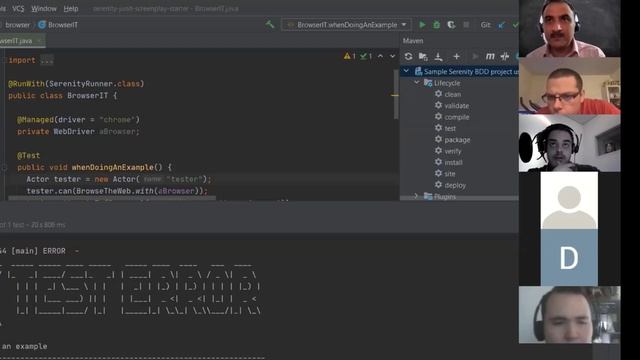Screen dimensions: 640x360
Task: Collapse the Lifecycle tree node
Action: pyautogui.click(x=417, y=82)
